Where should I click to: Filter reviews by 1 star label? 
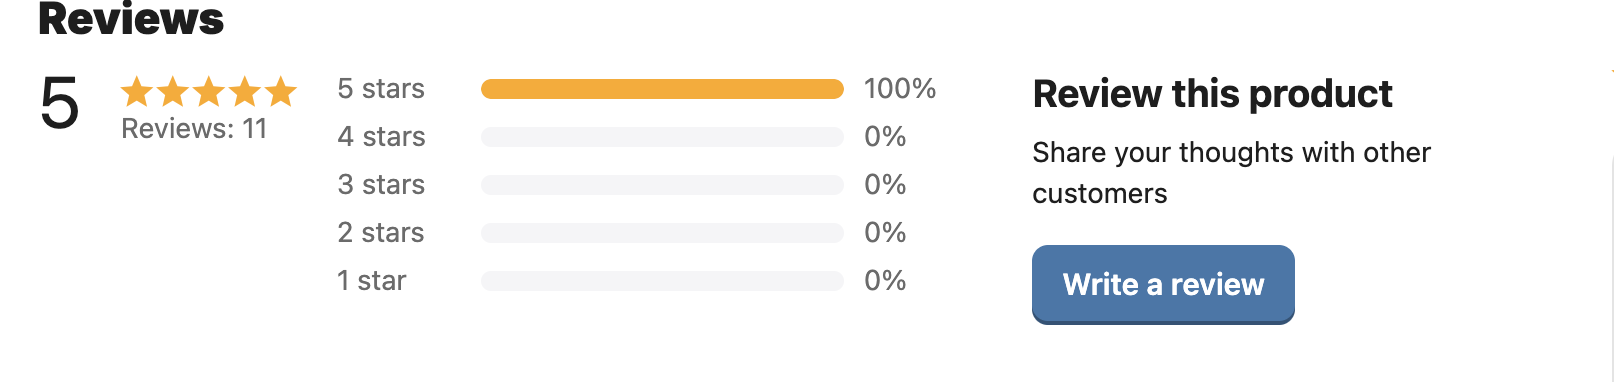372,281
